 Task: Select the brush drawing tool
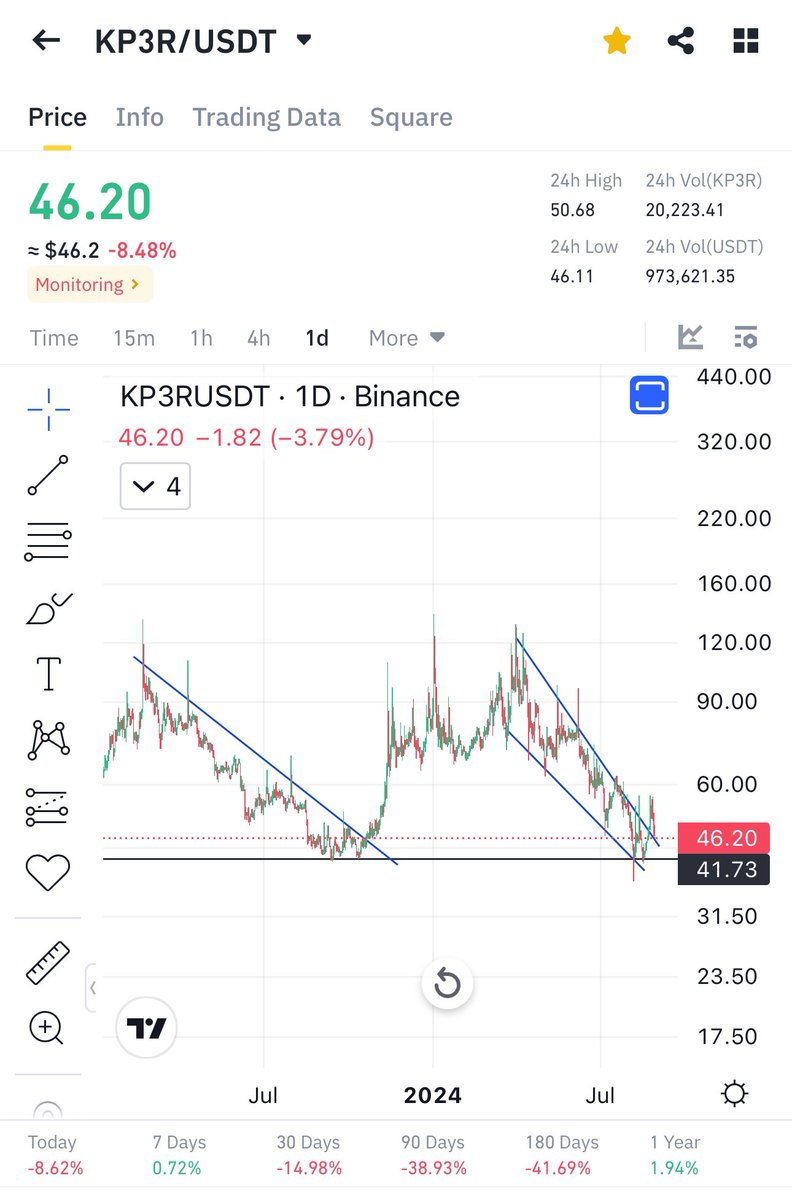tap(48, 608)
